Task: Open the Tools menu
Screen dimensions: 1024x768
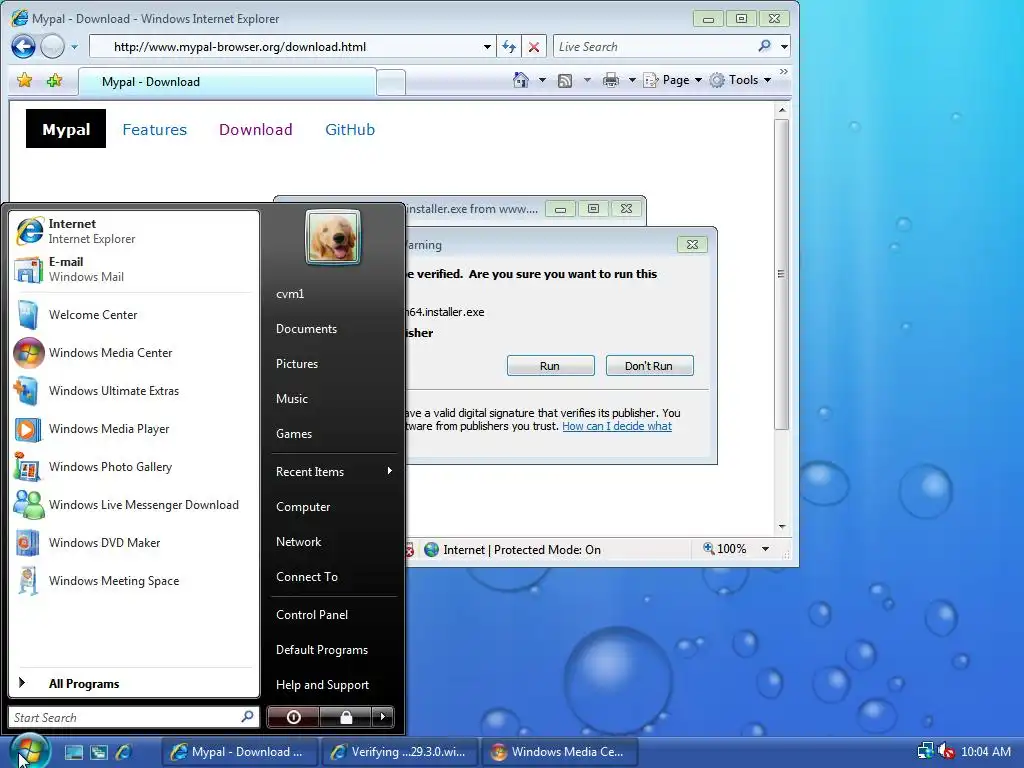Action: click(x=741, y=80)
